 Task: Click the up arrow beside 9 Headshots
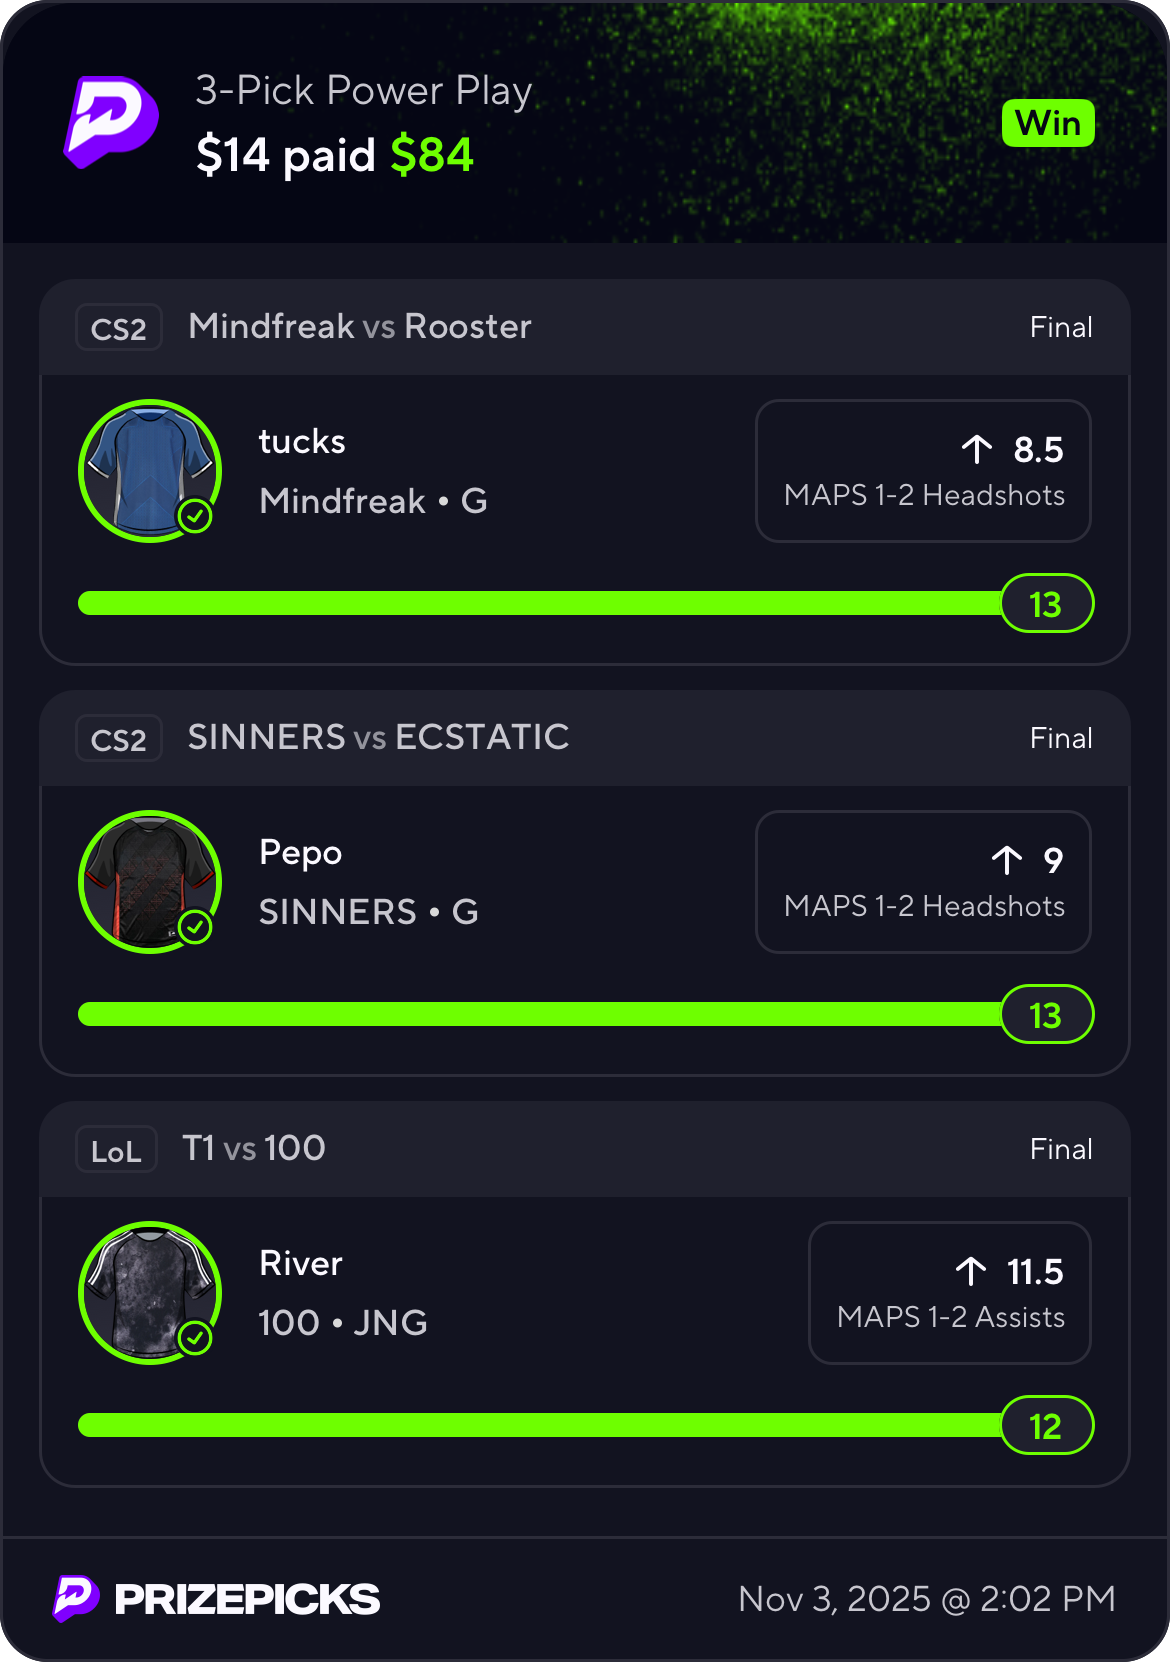pyautogui.click(x=1007, y=861)
